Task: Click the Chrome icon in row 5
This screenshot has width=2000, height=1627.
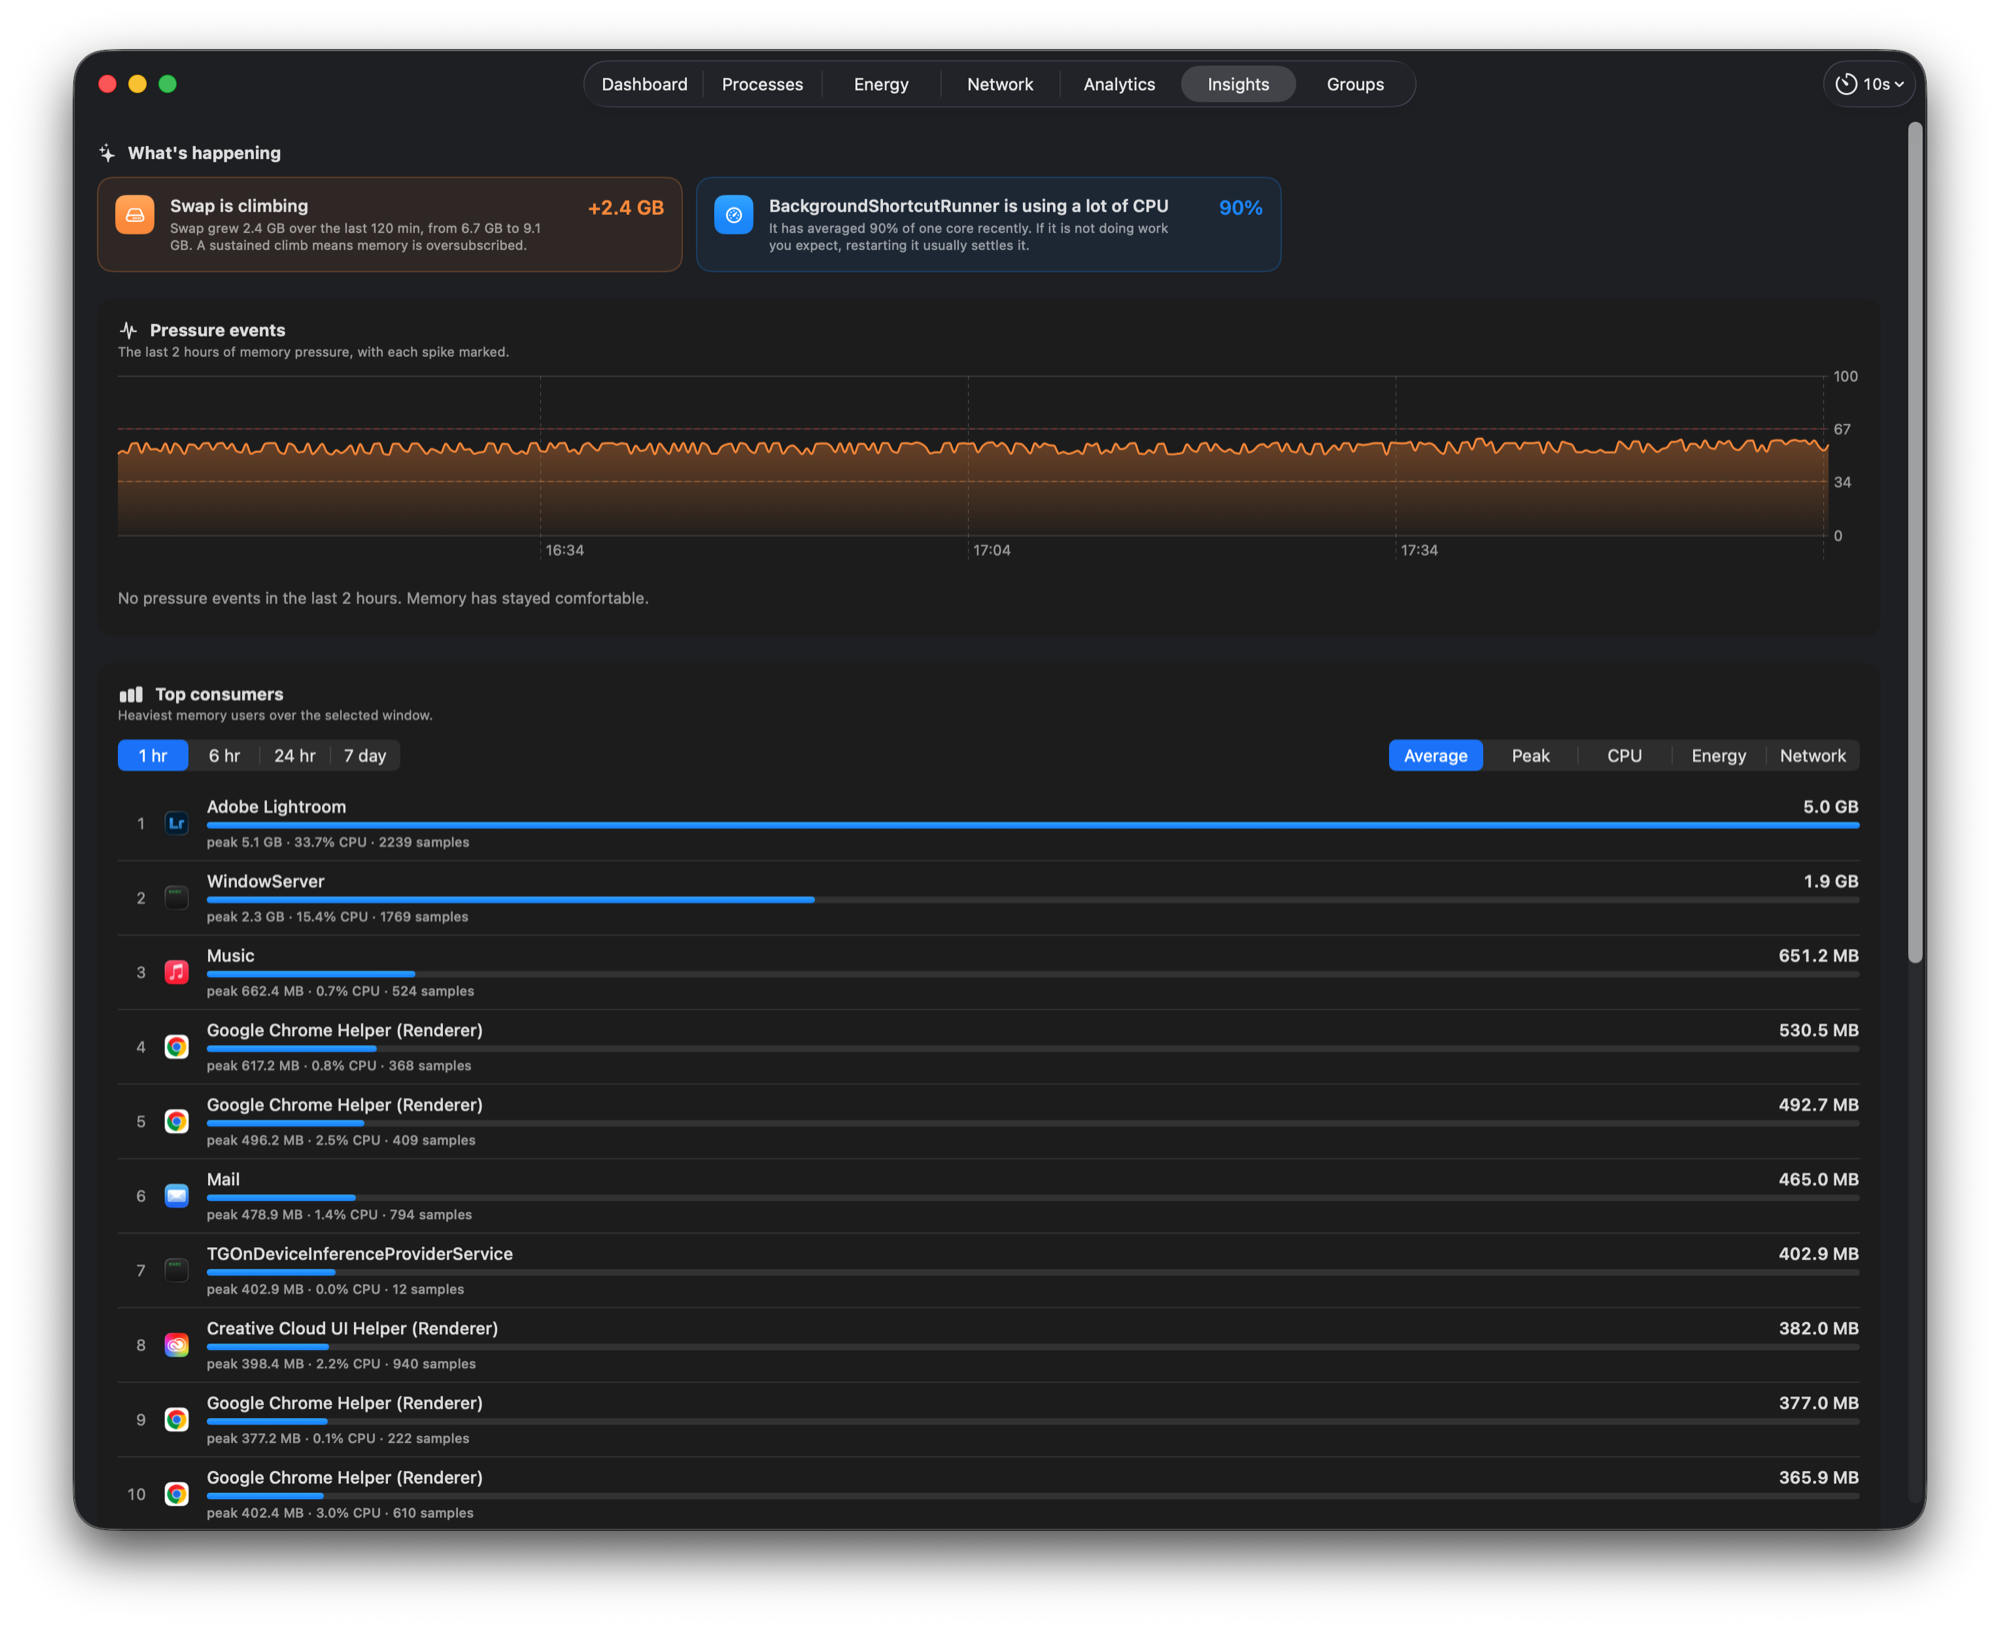Action: [x=177, y=1121]
